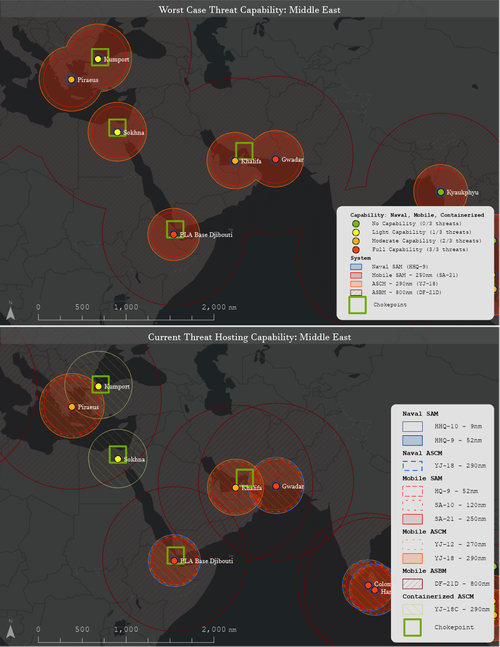
Task: Click the 'Piraeus' label in the Current Threat map
Action: coord(88,407)
